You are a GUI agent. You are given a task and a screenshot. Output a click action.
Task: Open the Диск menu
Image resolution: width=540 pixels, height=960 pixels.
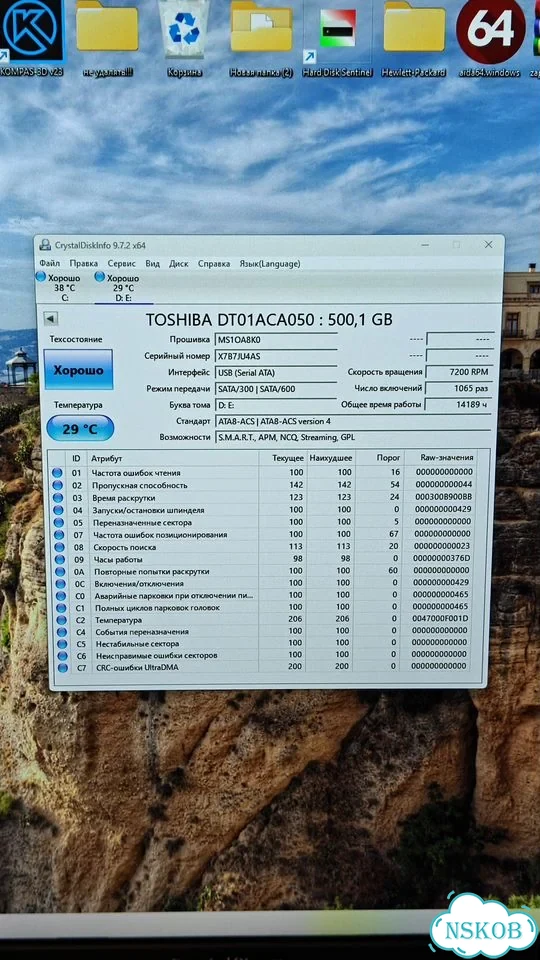coord(178,263)
